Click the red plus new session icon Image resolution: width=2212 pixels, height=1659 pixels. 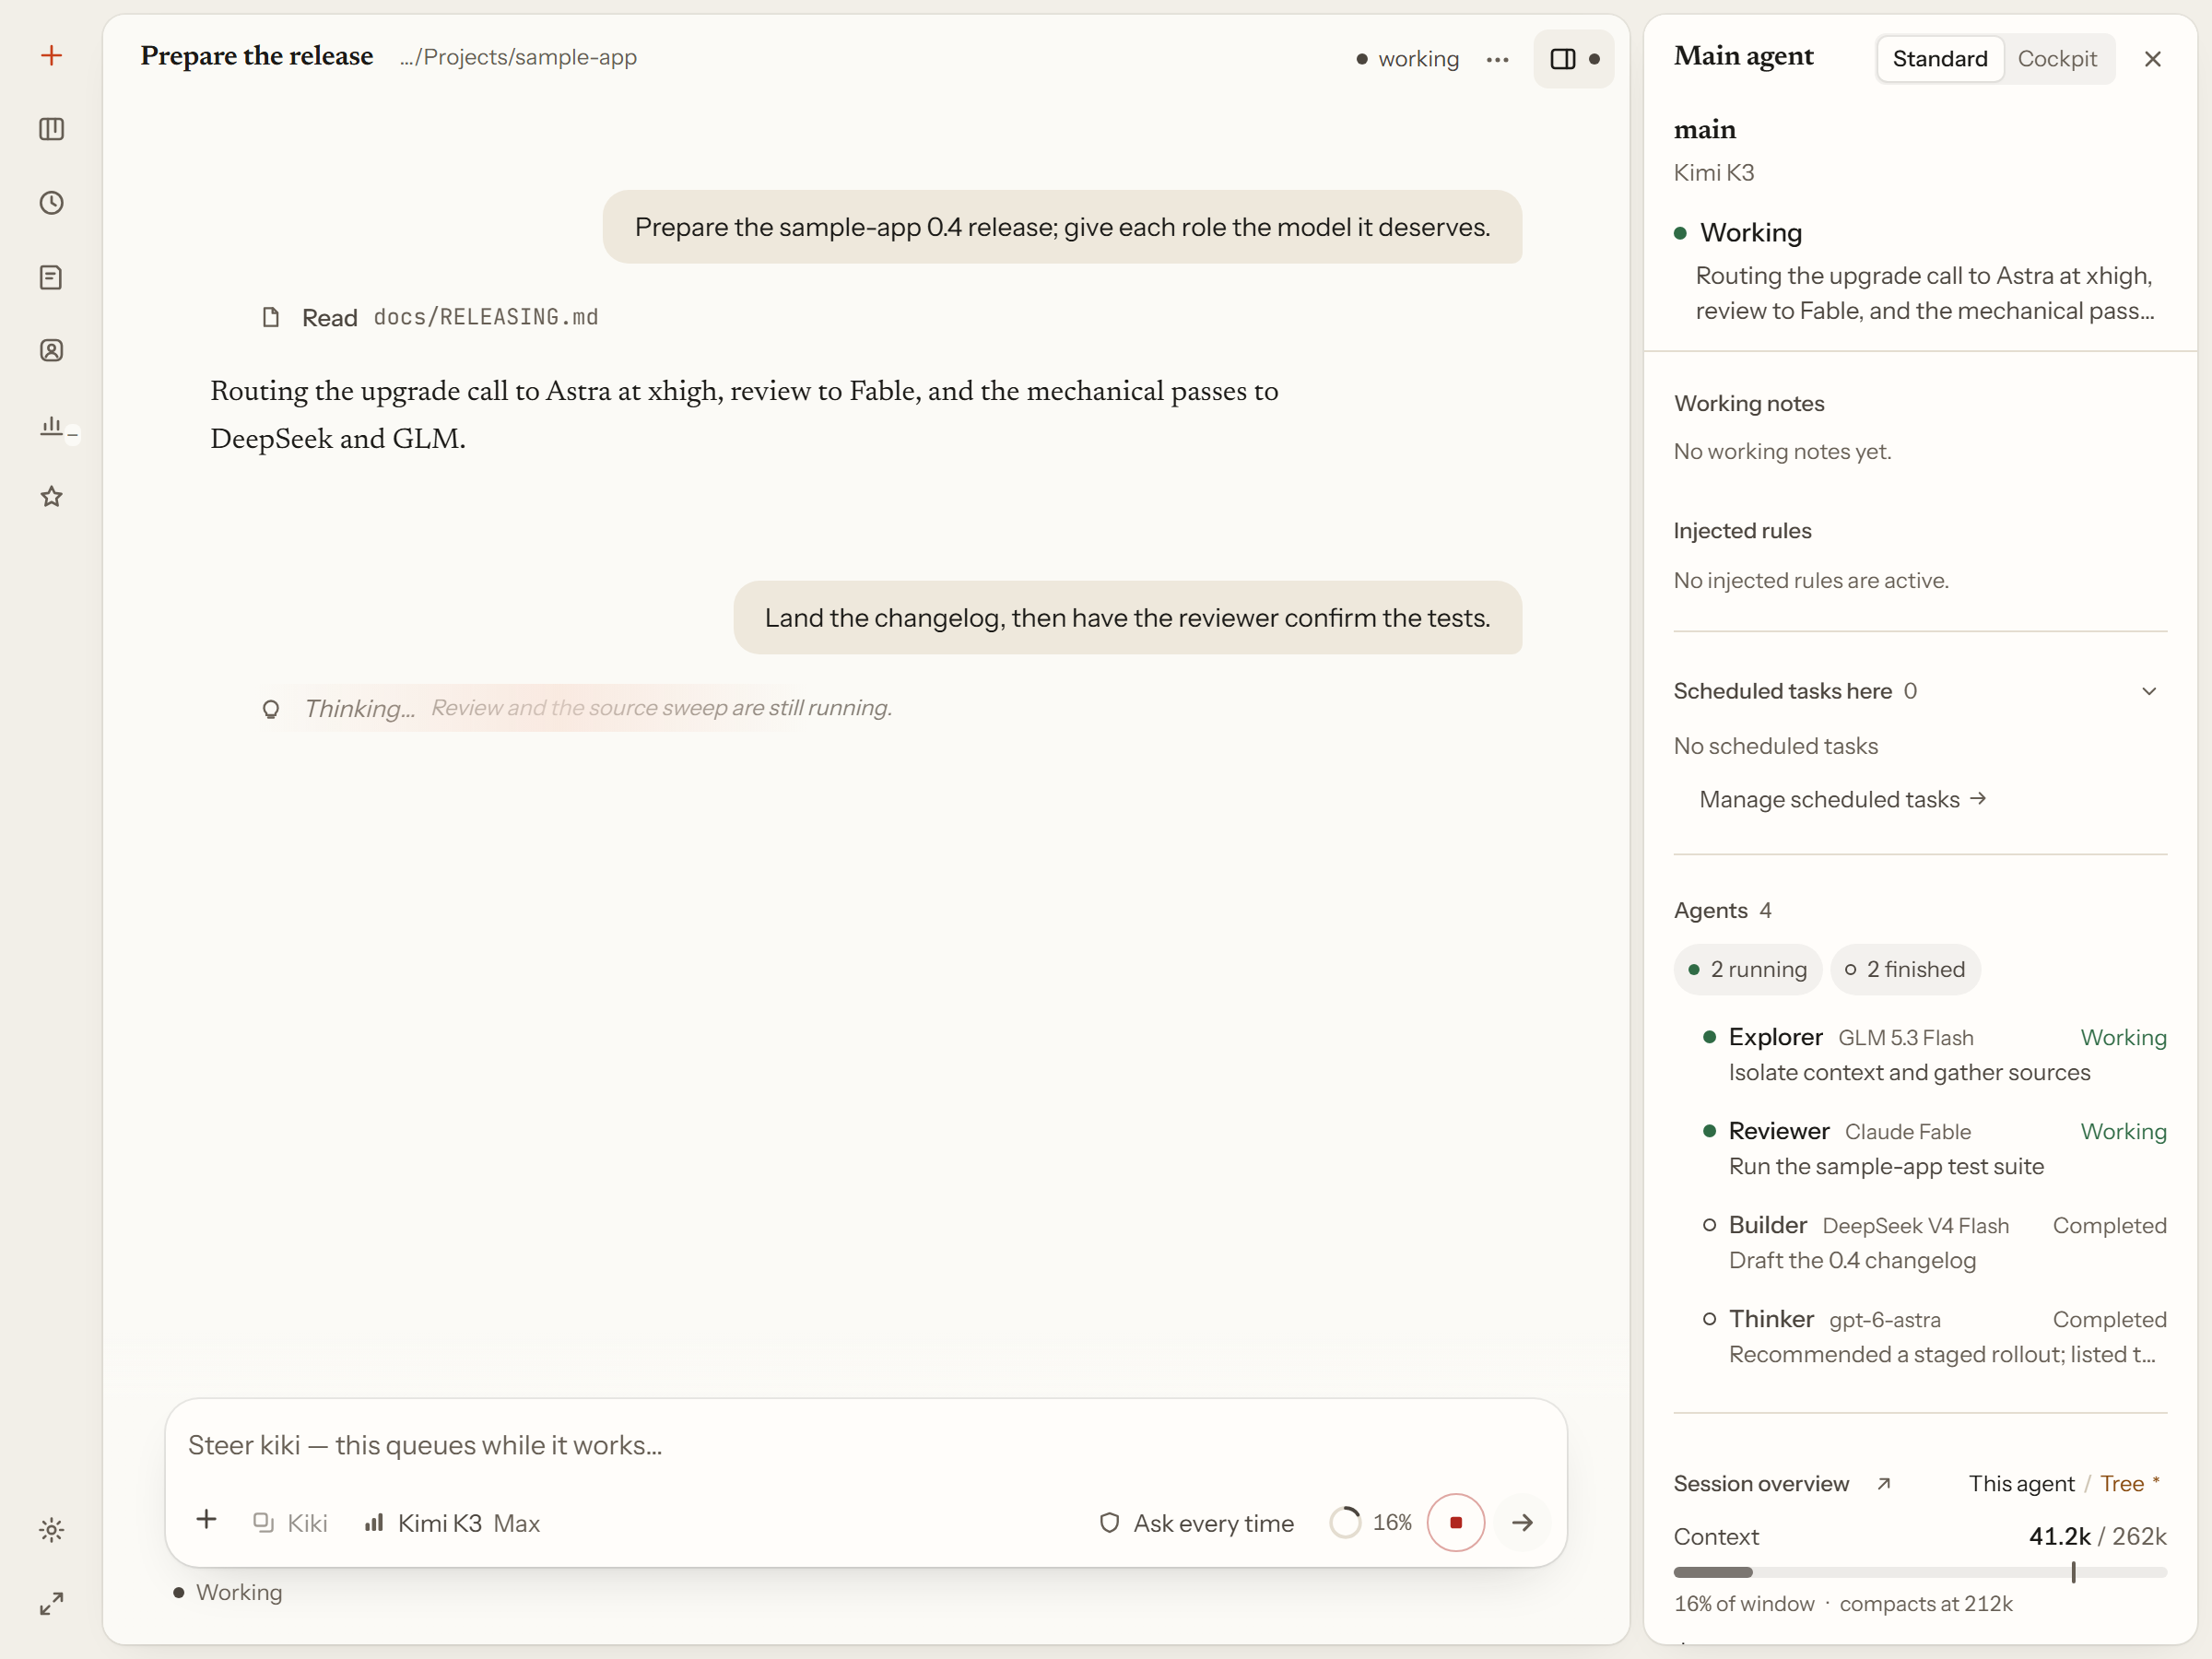point(52,56)
